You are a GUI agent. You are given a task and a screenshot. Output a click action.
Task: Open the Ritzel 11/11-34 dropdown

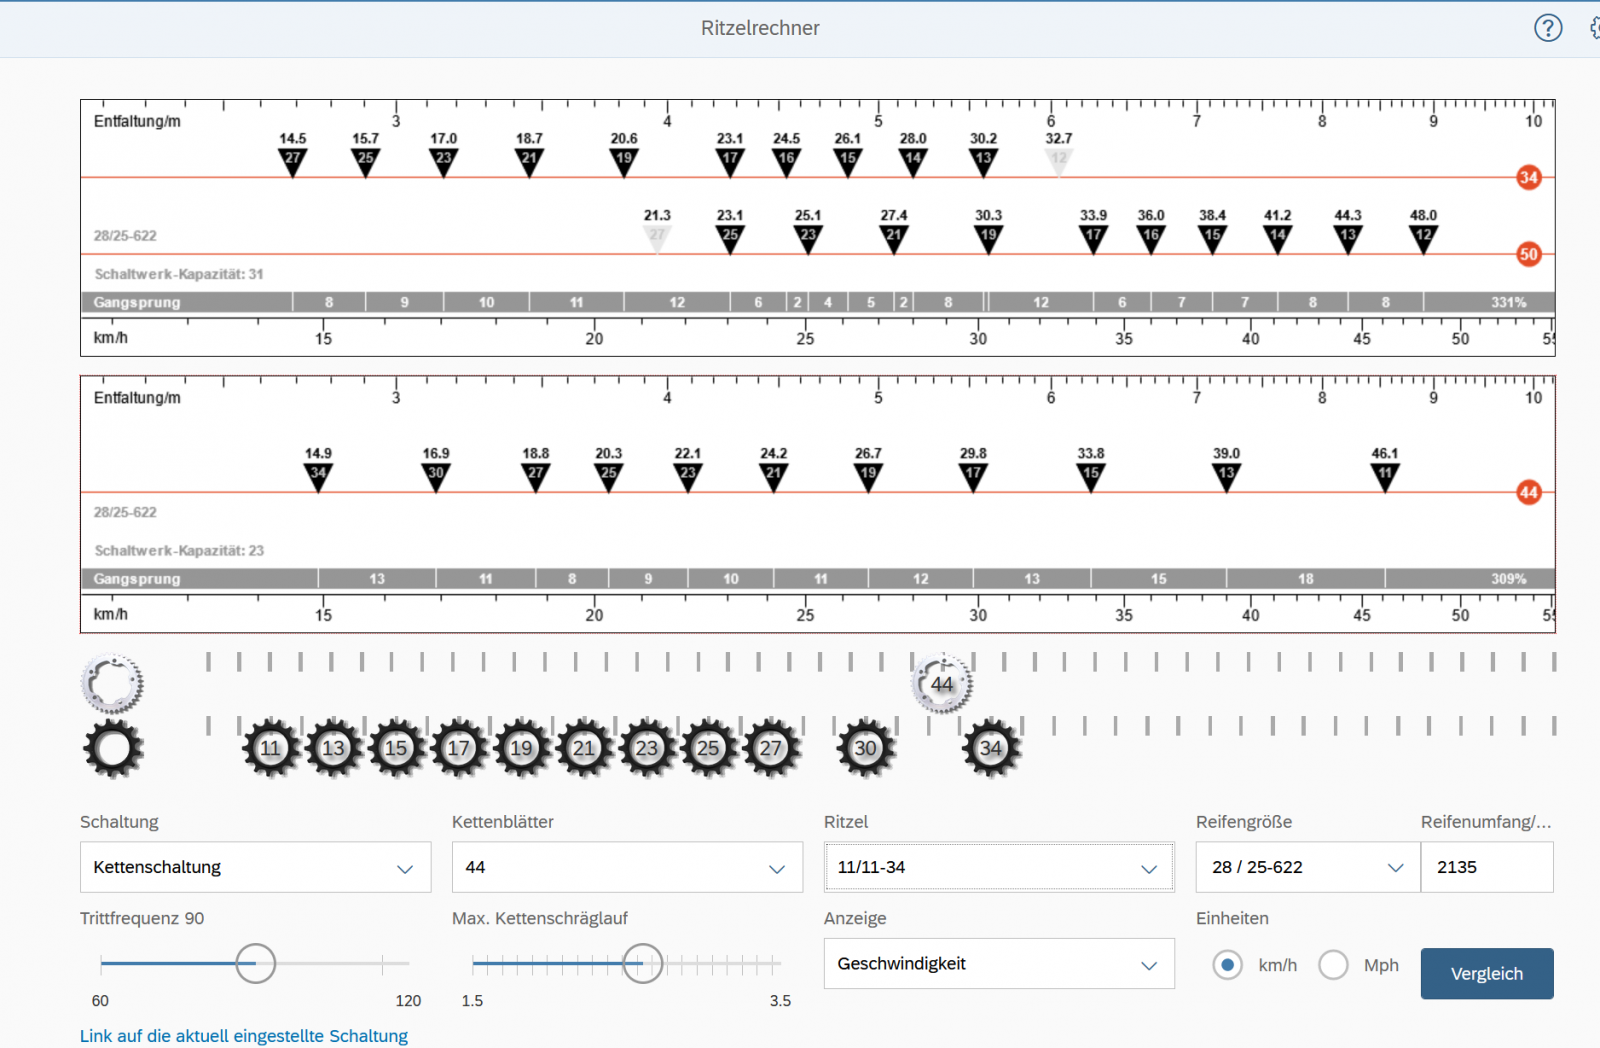[999, 867]
